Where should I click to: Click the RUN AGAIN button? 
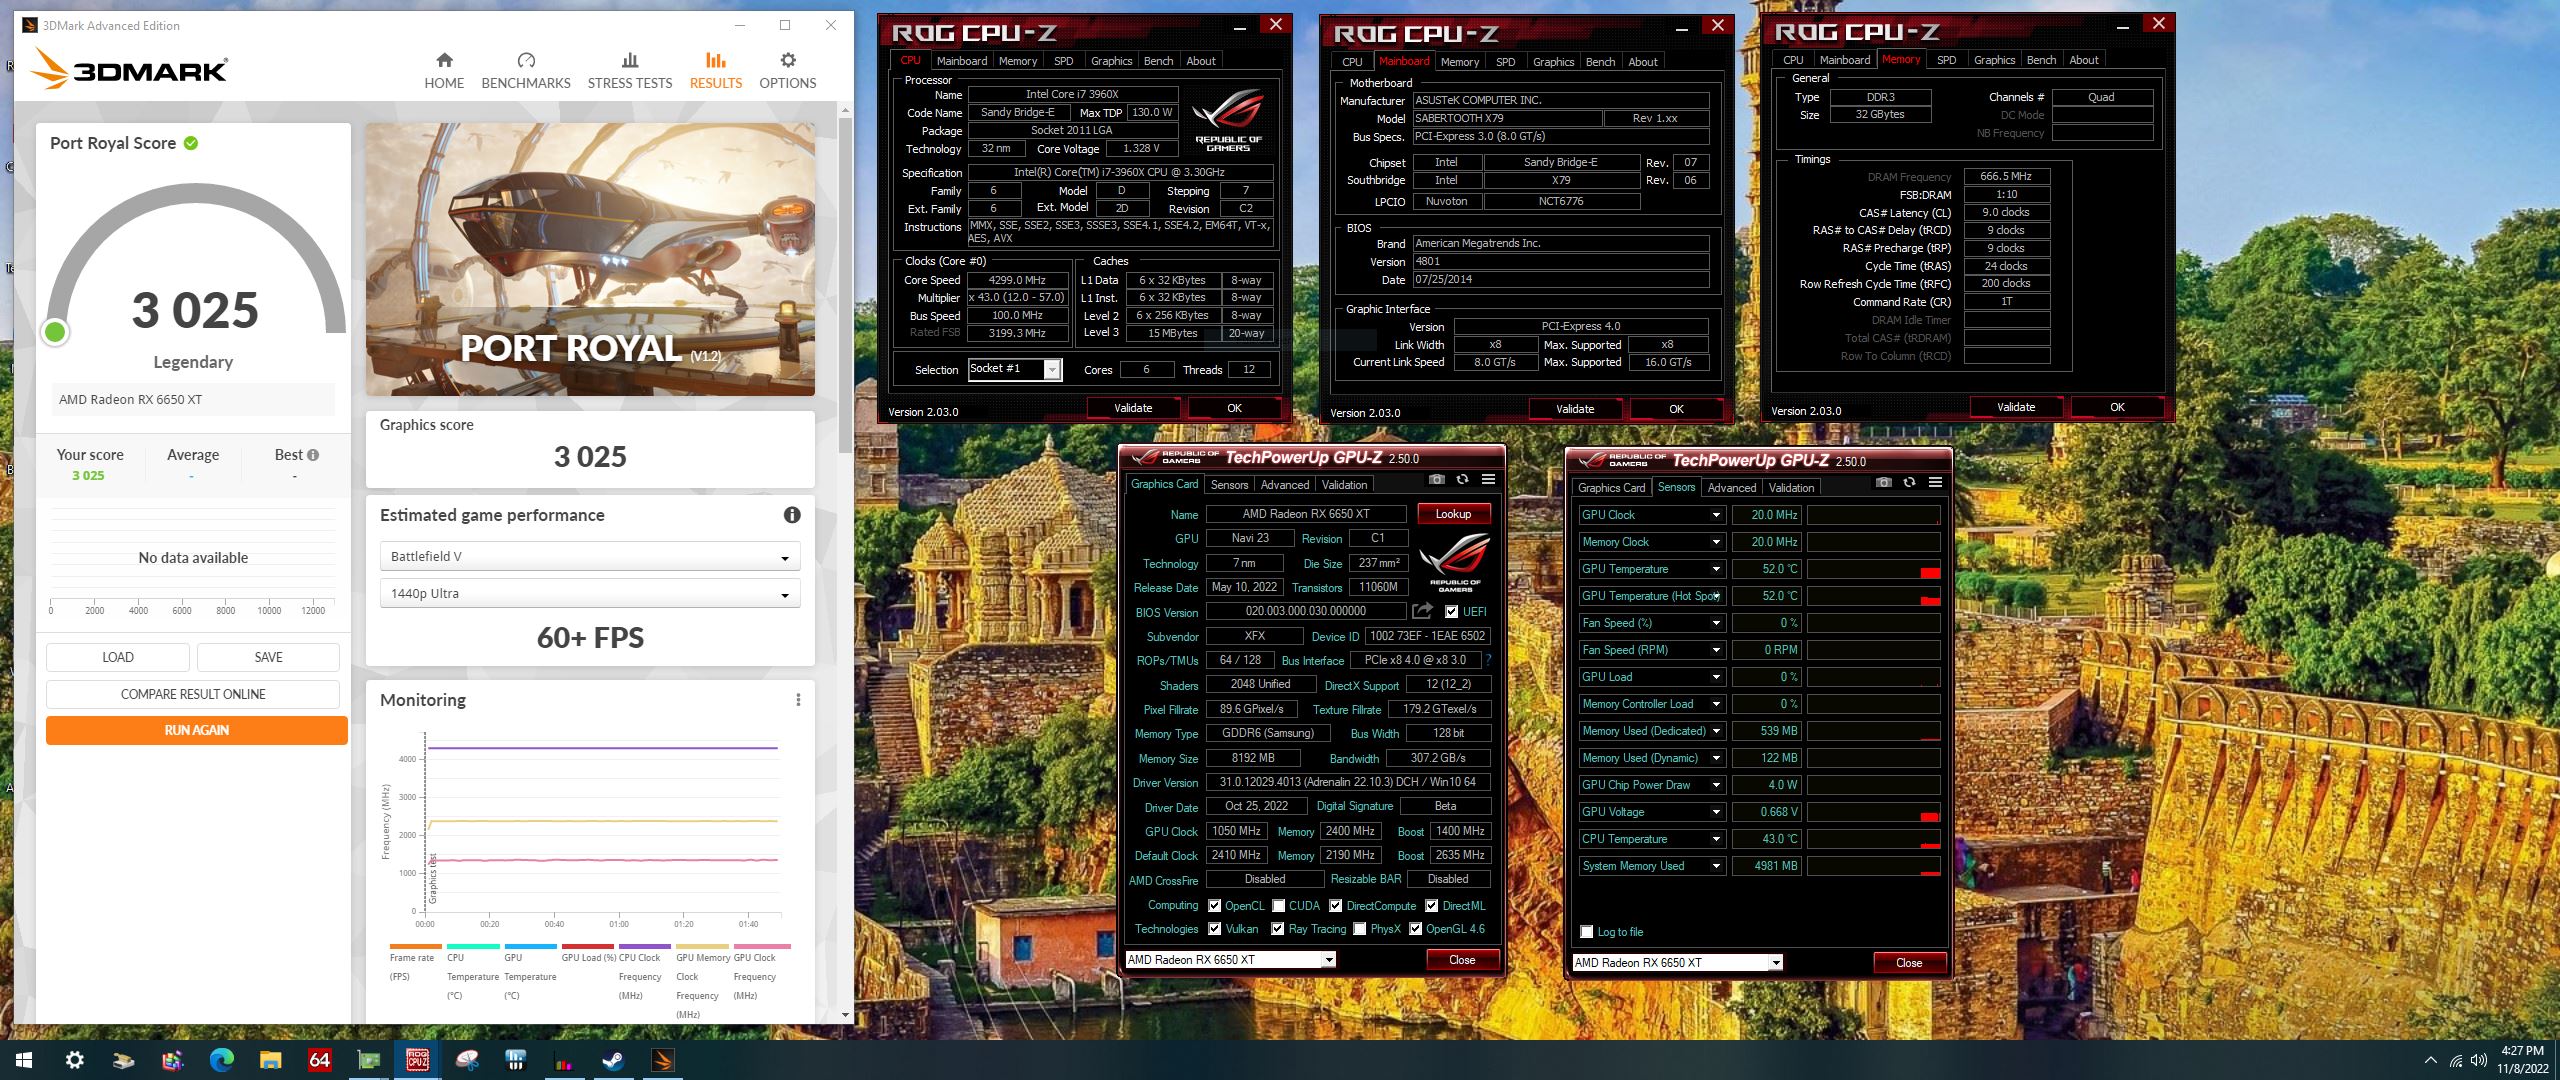(x=196, y=730)
